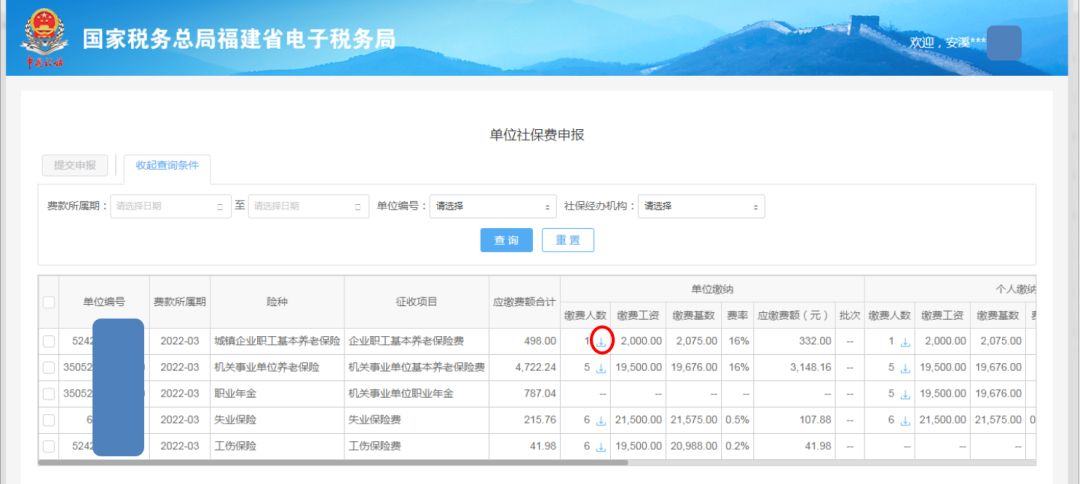
Task: Click the 收起查询条件 tab
Action: click(x=167, y=165)
